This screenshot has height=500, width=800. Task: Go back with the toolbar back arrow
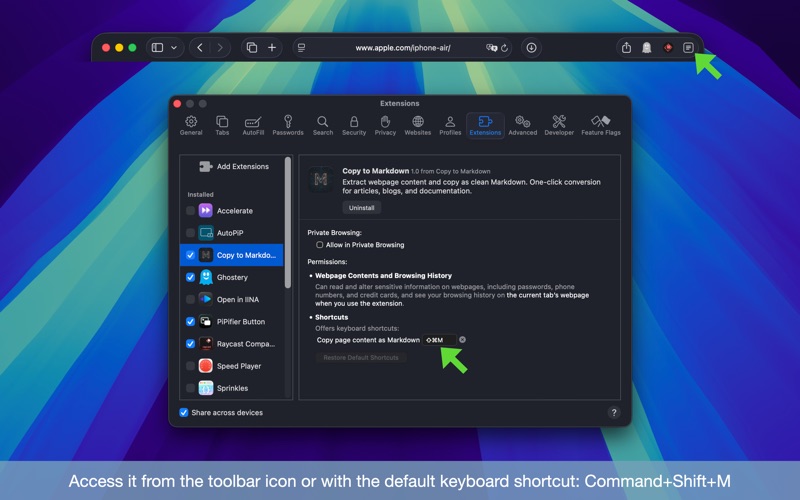point(200,47)
